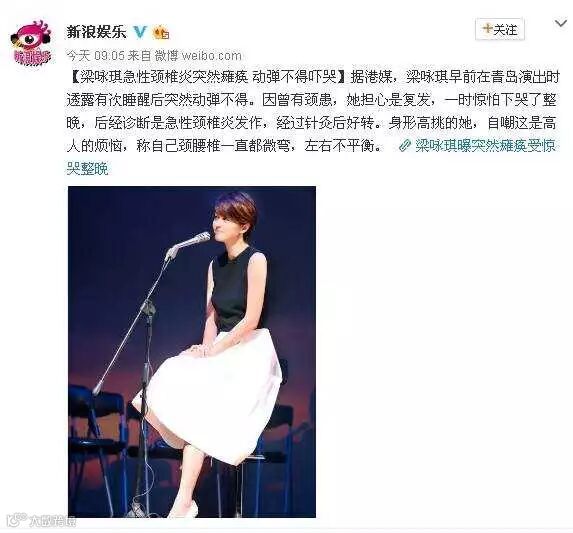Click the microphone in the photo

pyautogui.click(x=192, y=241)
